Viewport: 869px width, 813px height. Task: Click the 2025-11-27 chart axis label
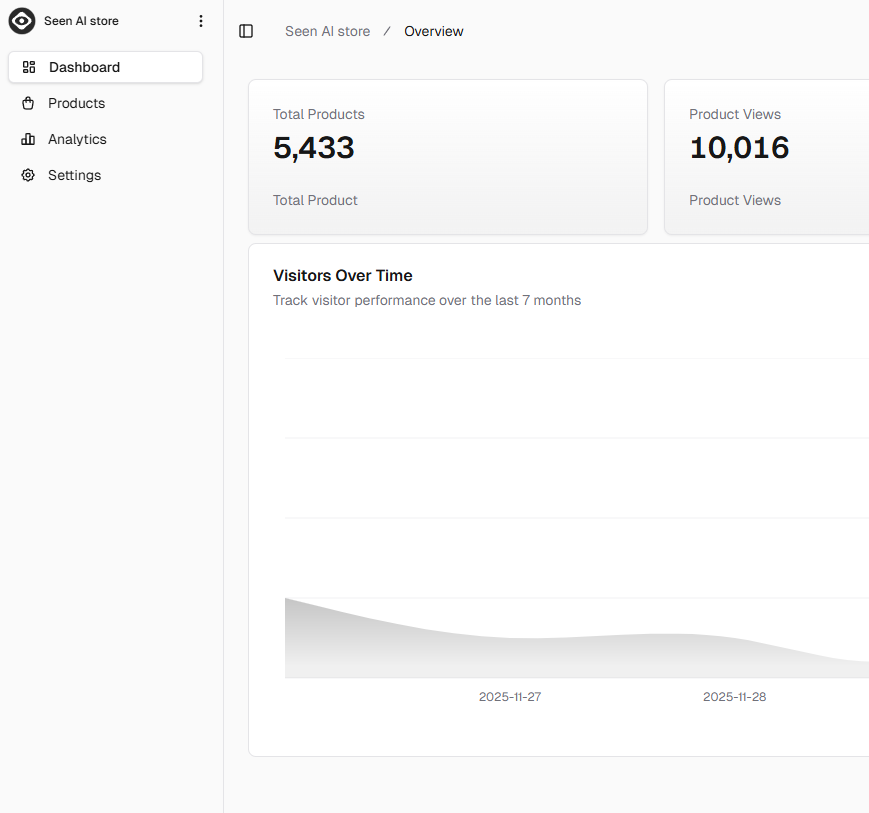pos(509,696)
